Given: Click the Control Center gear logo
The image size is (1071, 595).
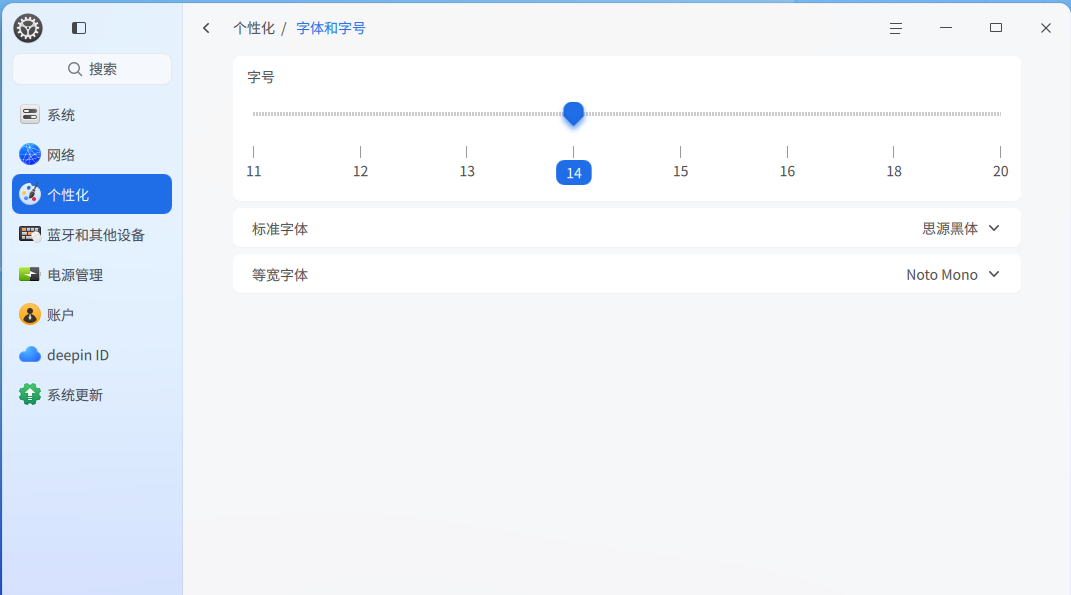Looking at the screenshot, I should click(x=27, y=28).
